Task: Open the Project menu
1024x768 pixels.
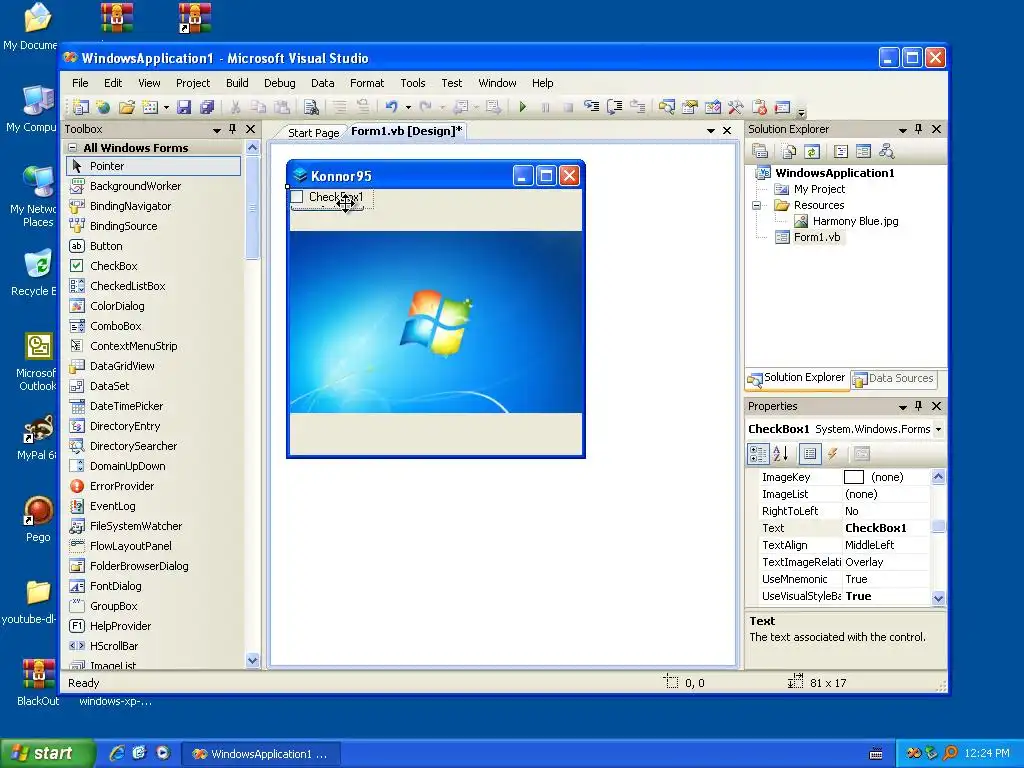Action: coord(193,83)
